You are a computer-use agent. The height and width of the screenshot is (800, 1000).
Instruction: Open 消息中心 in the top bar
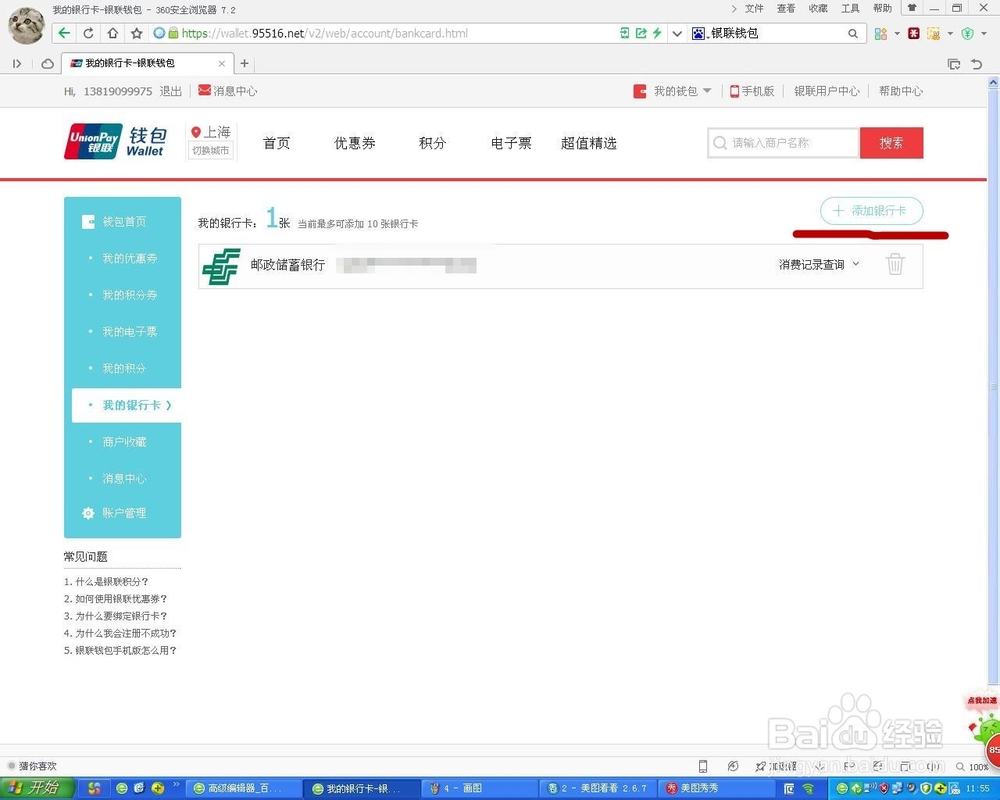click(228, 91)
